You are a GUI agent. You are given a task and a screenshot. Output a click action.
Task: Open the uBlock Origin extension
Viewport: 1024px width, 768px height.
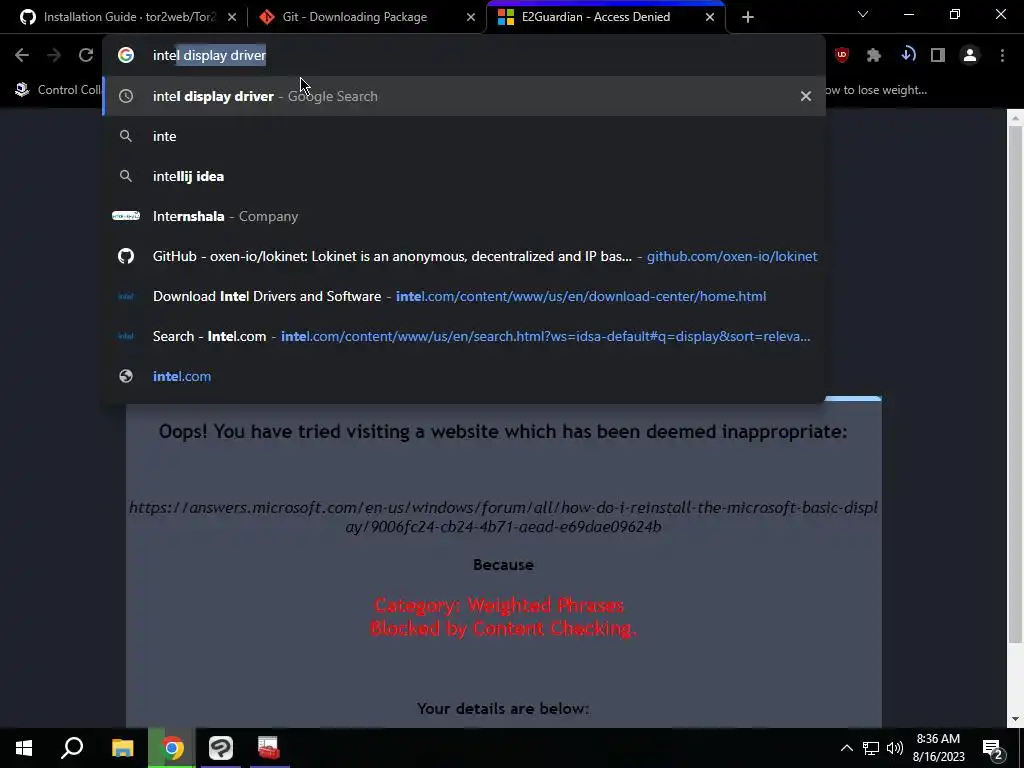[x=842, y=56]
